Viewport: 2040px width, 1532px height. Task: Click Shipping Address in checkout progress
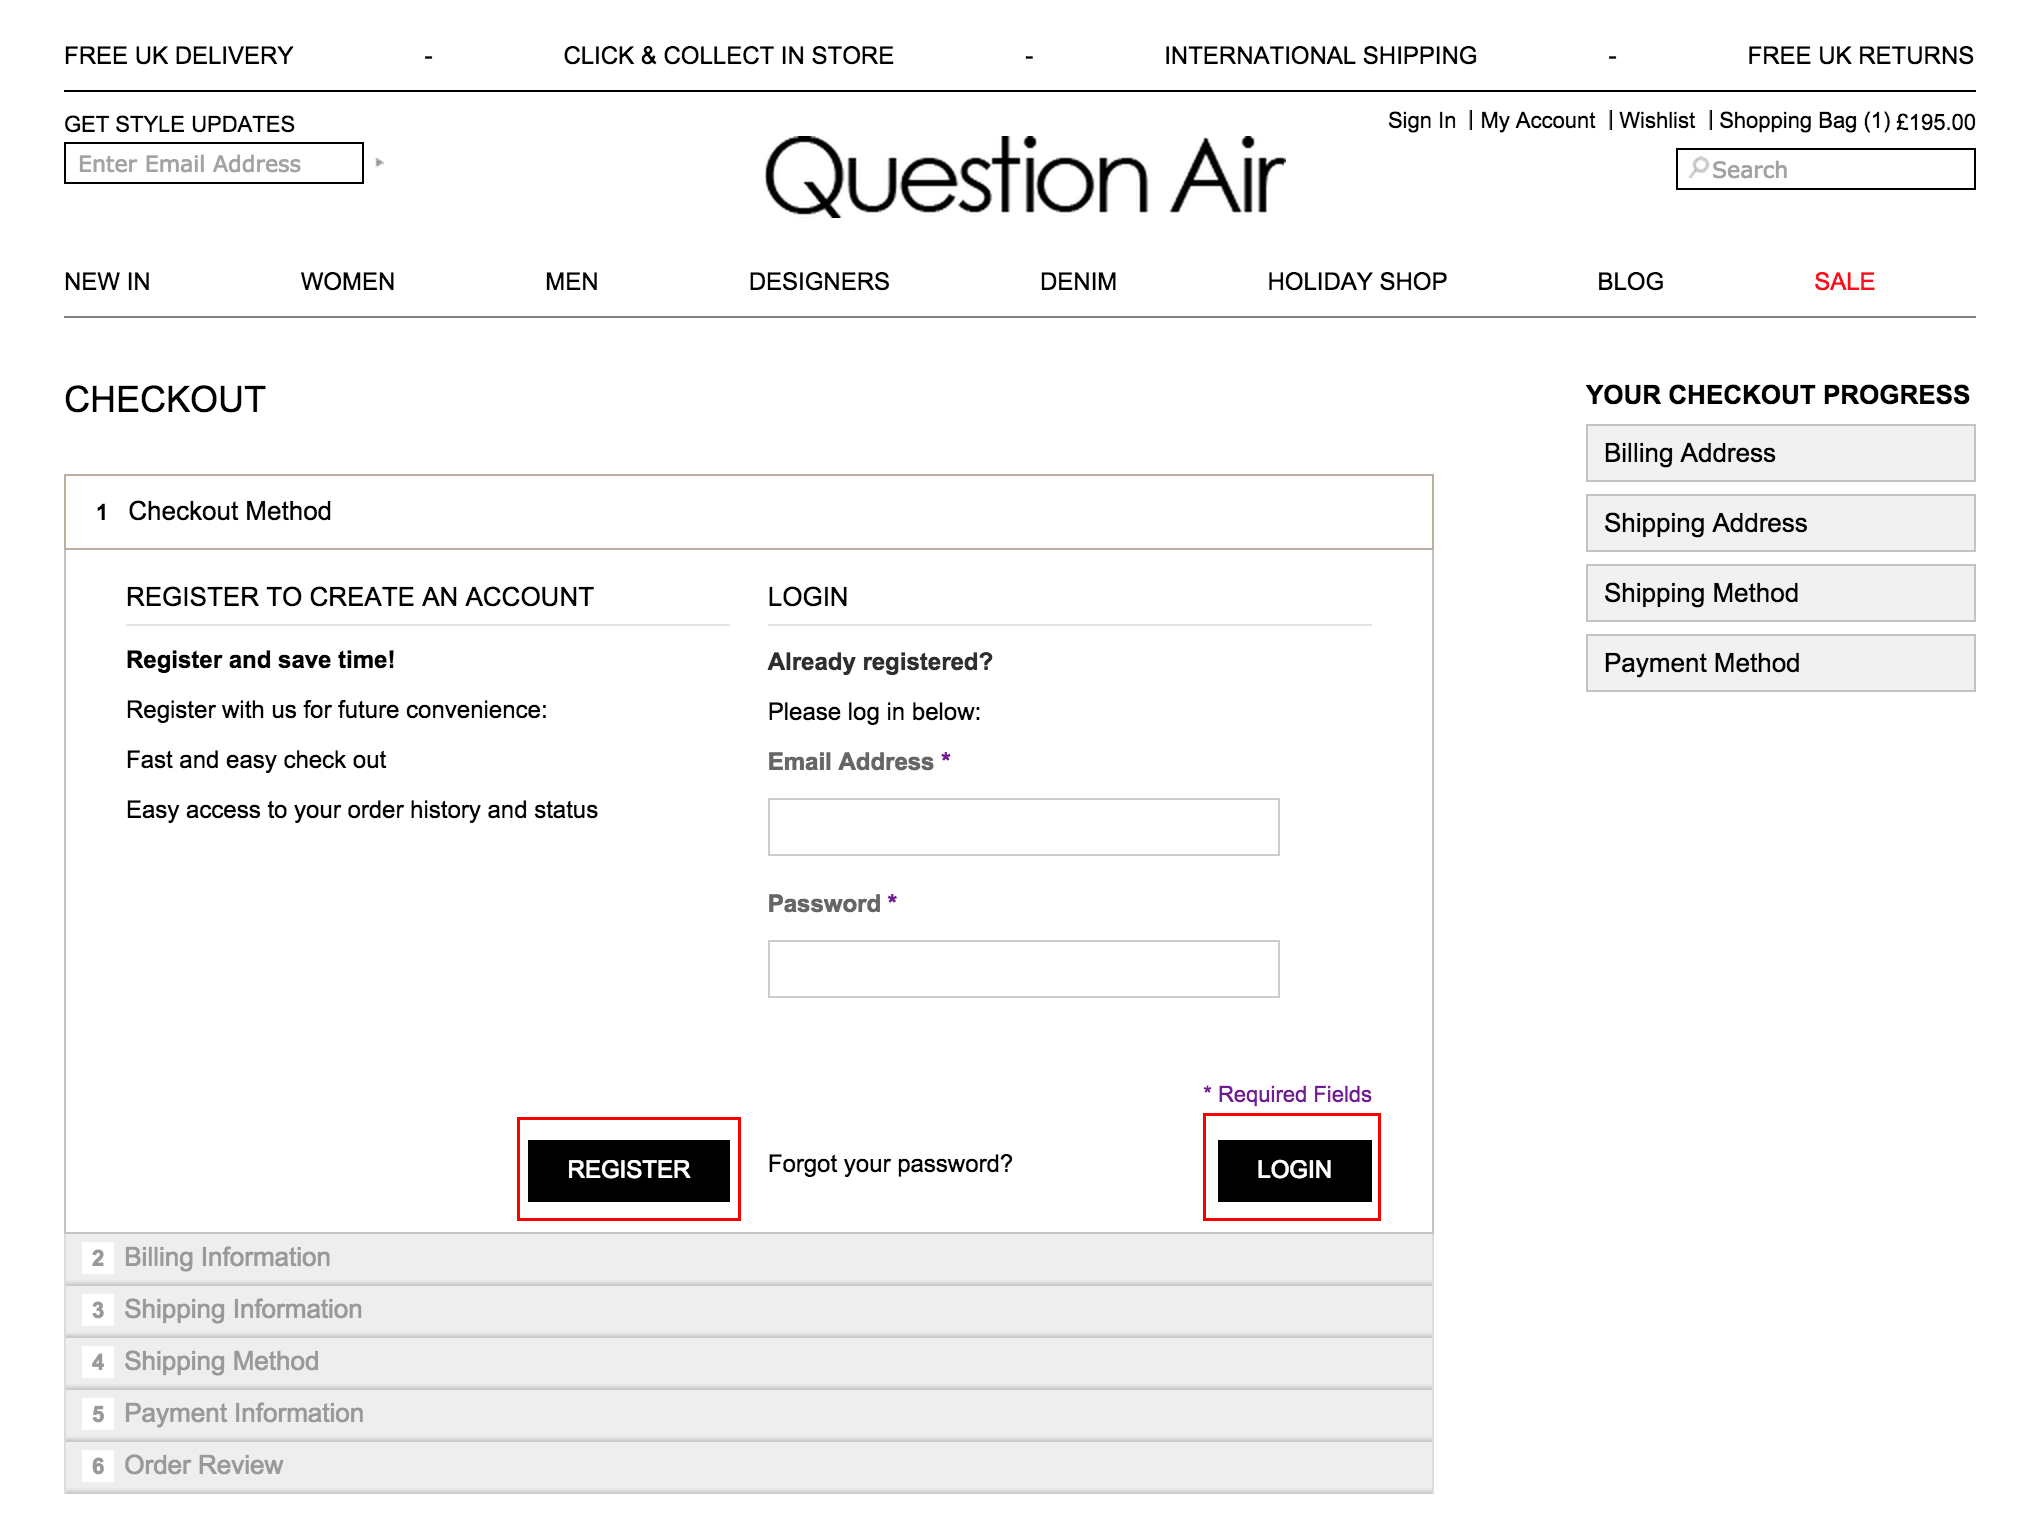[x=1780, y=523]
